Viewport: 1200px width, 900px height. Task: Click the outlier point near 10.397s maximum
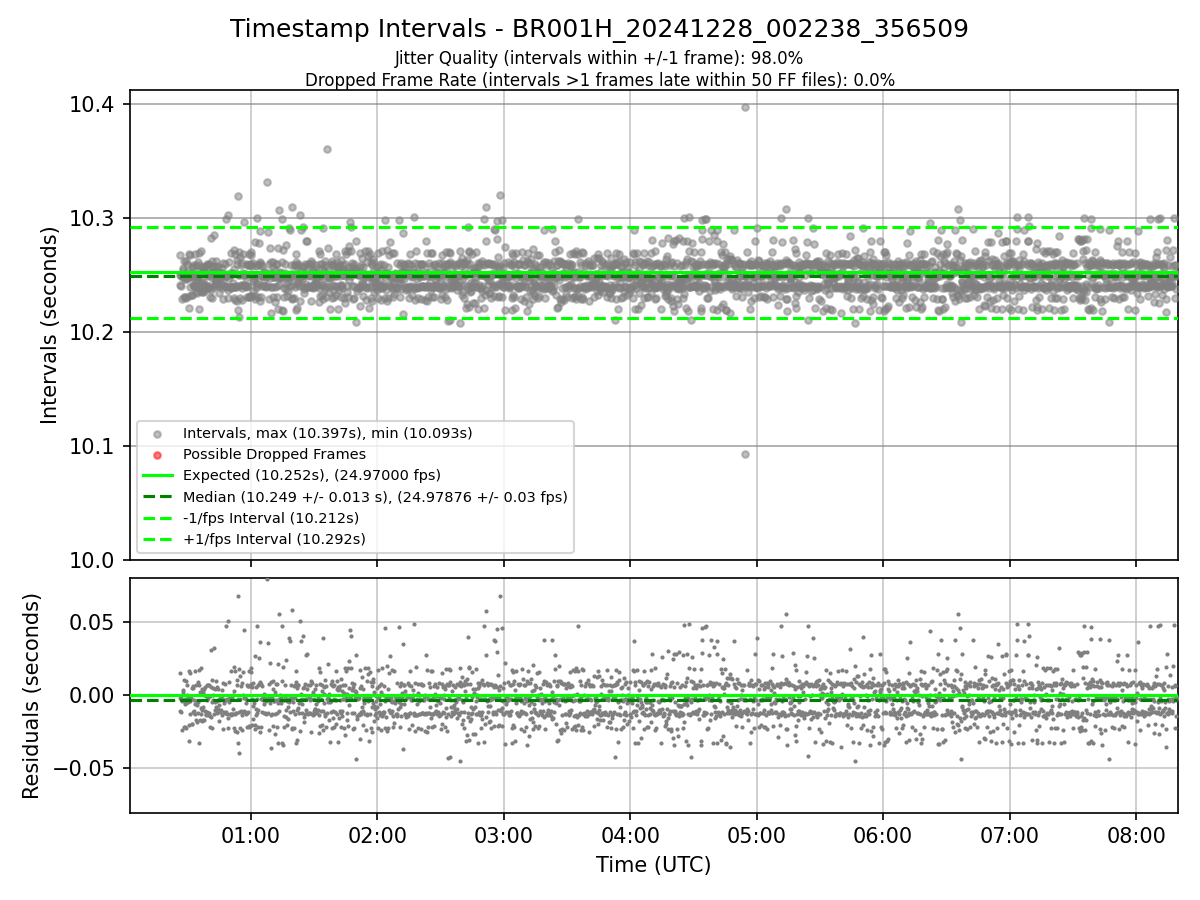745,107
